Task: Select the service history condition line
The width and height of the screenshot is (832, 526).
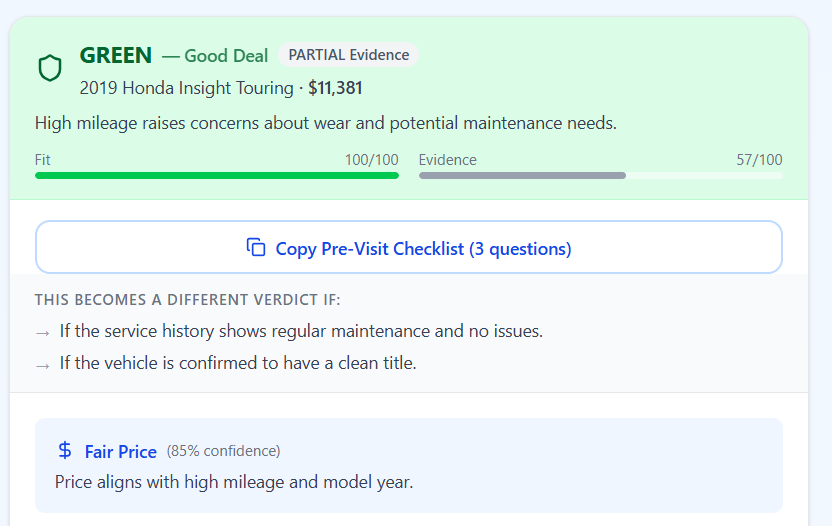Action: [x=301, y=331]
